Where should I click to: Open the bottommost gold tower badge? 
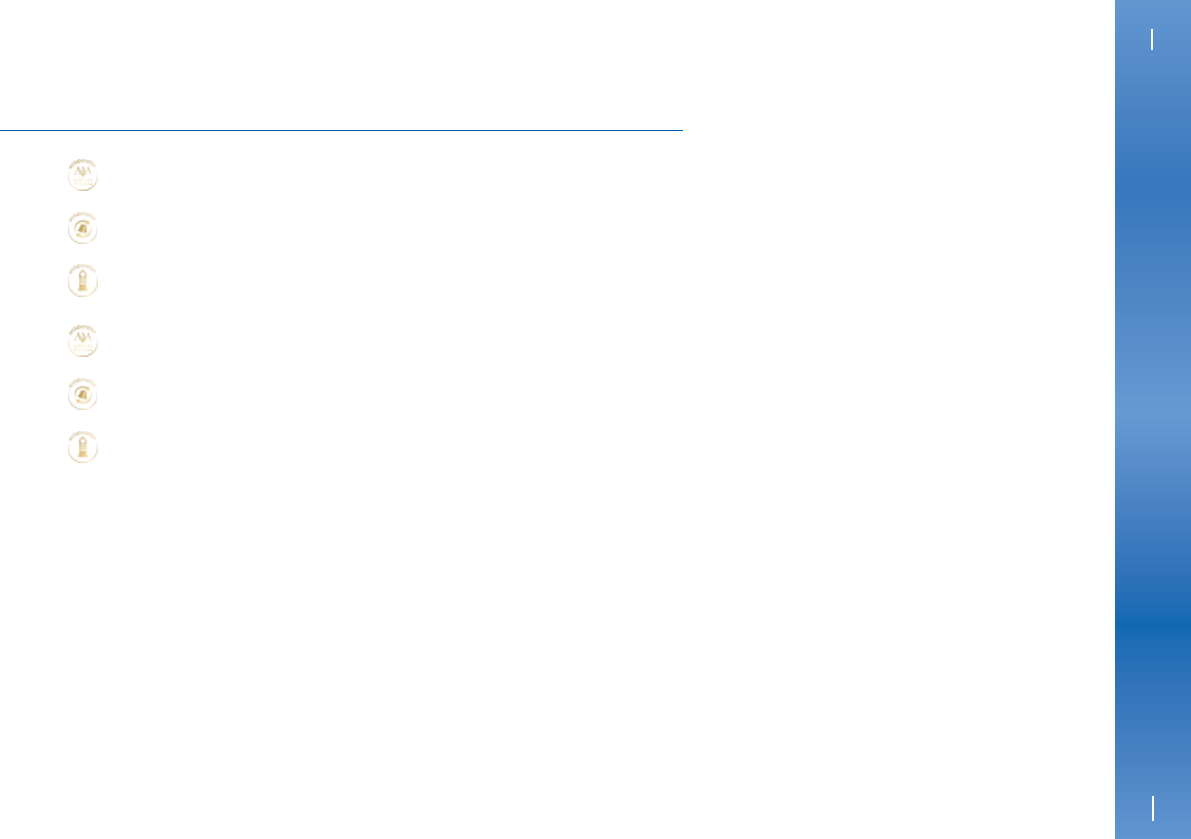coord(83,447)
